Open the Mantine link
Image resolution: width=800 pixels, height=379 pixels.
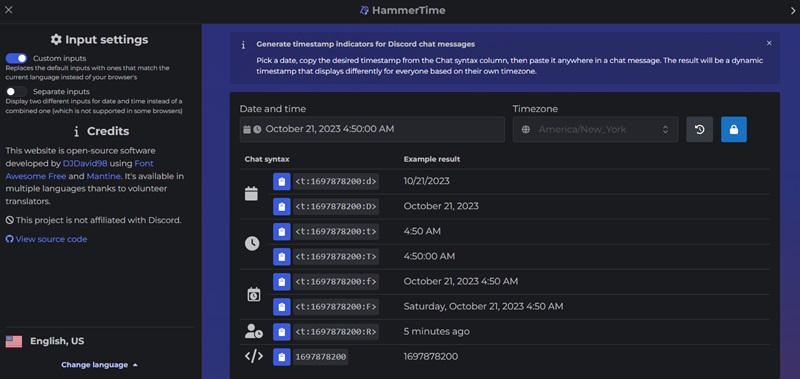coord(103,176)
